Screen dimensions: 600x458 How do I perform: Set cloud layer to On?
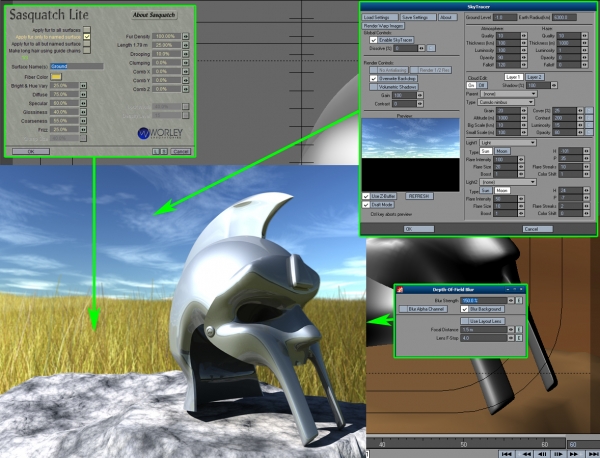pos(471,85)
